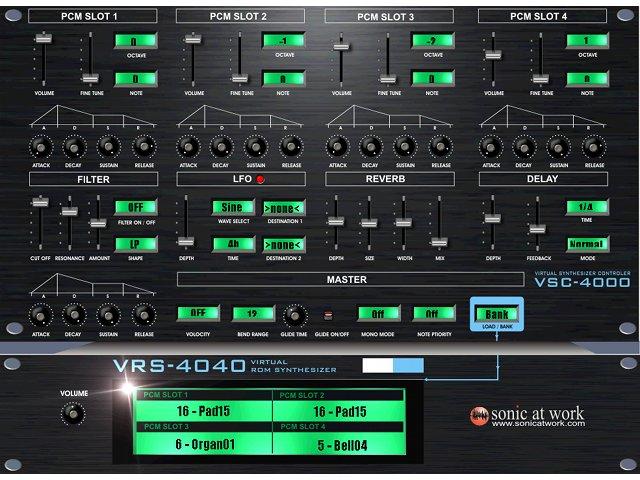Click the Filter envelope Release knob

pyautogui.click(x=144, y=316)
